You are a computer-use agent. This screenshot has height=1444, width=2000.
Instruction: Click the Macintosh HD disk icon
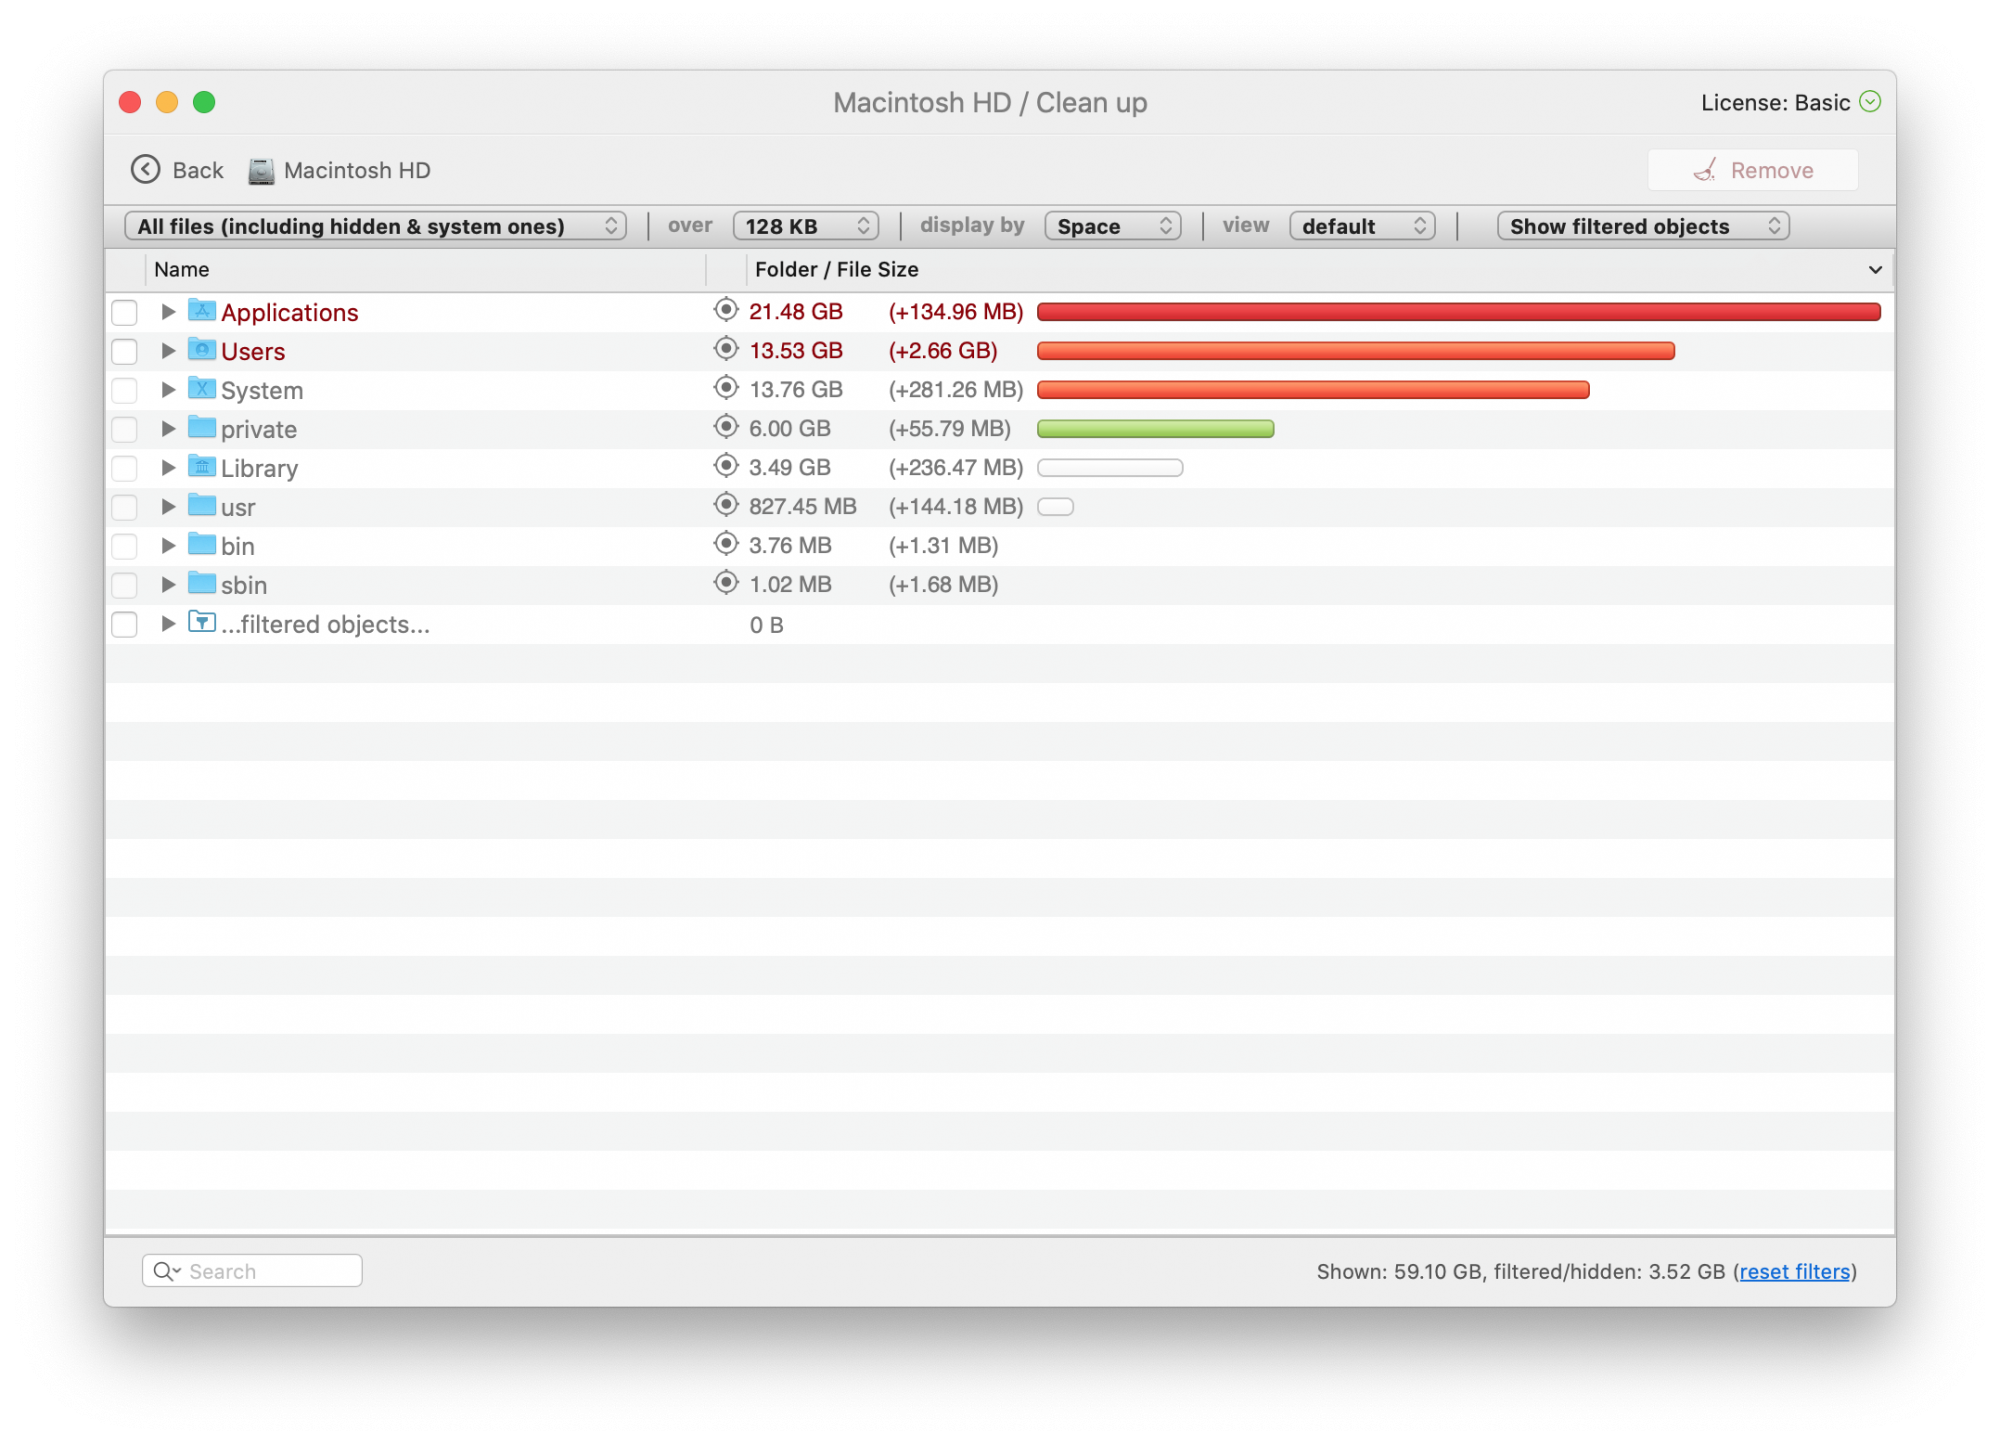[261, 171]
